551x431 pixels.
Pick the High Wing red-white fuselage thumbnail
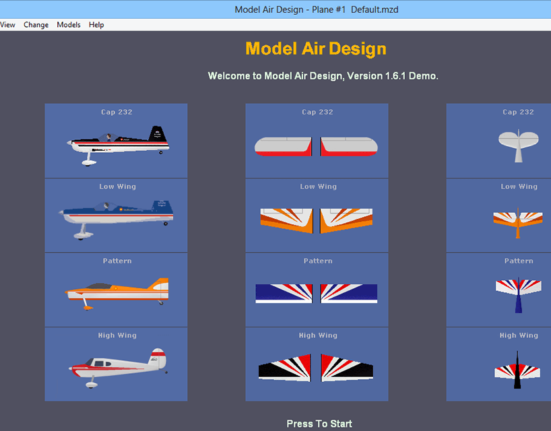coord(116,364)
